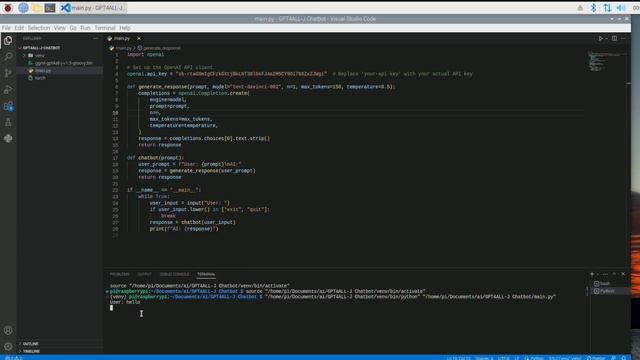Open the Selection menu
Viewport: 640px width, 360px height.
pyautogui.click(x=39, y=28)
